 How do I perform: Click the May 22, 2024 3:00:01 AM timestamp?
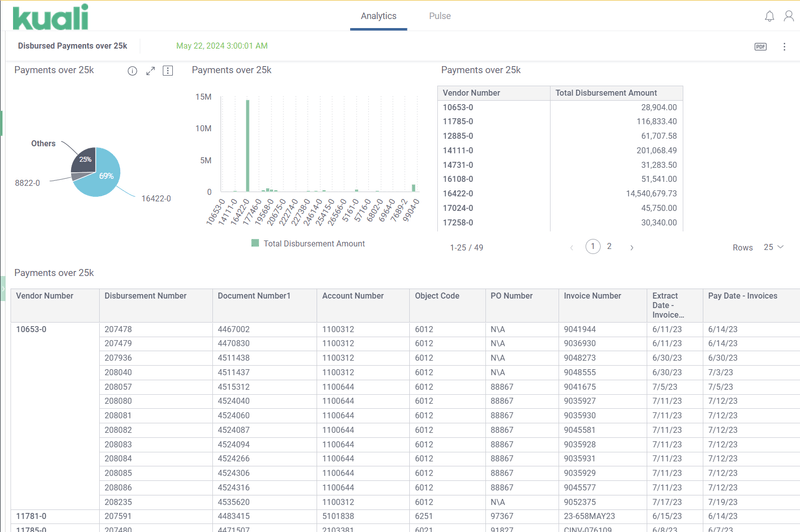pyautogui.click(x=222, y=46)
